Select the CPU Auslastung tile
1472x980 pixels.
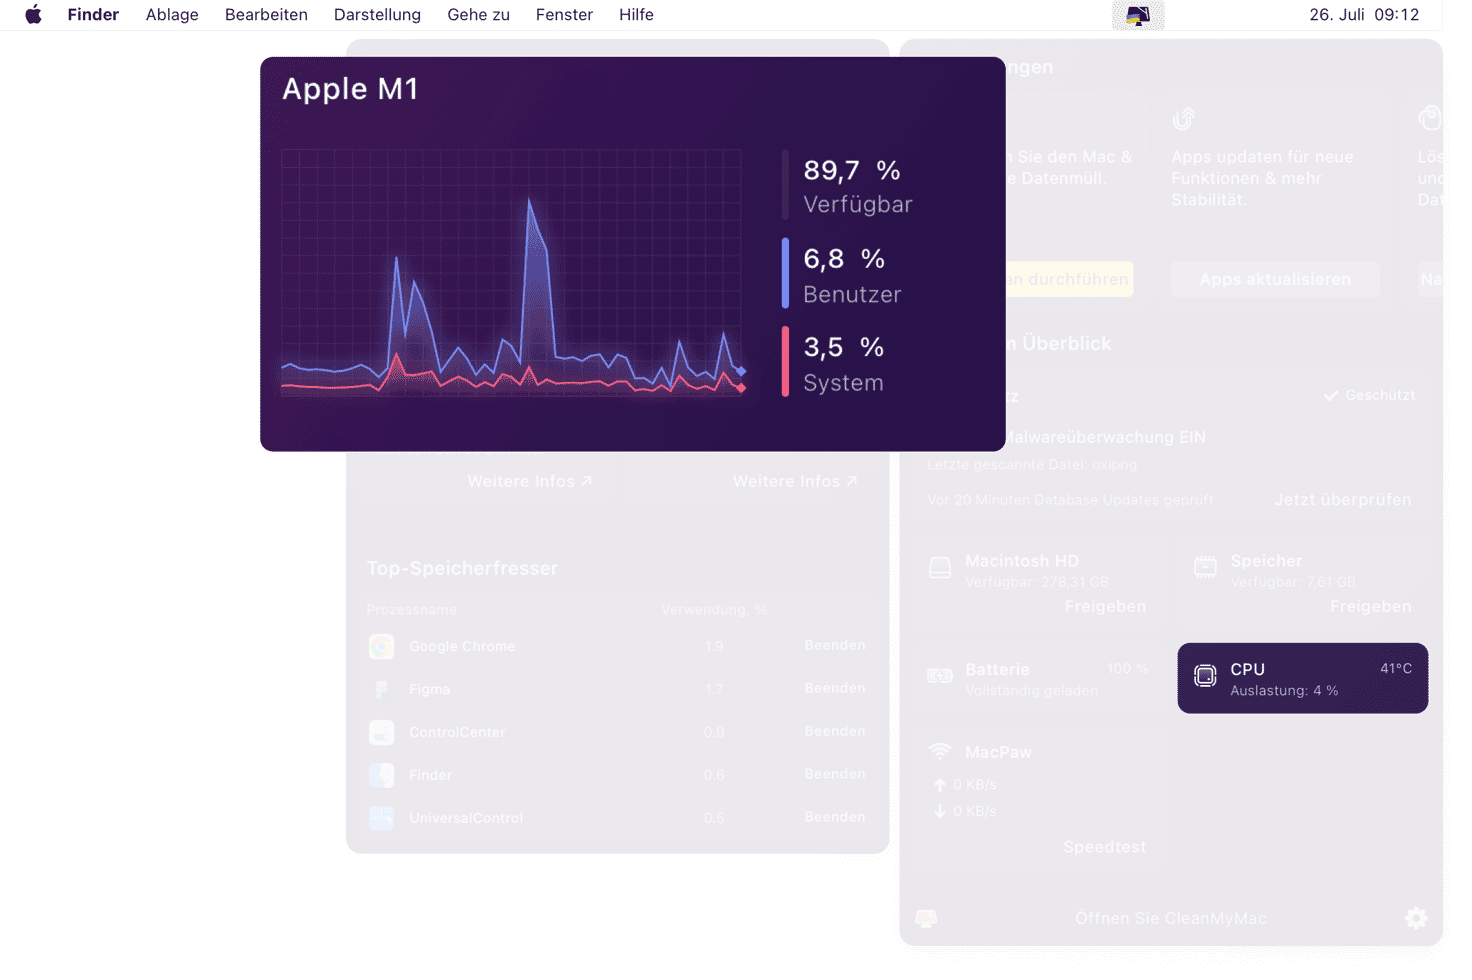(1302, 678)
